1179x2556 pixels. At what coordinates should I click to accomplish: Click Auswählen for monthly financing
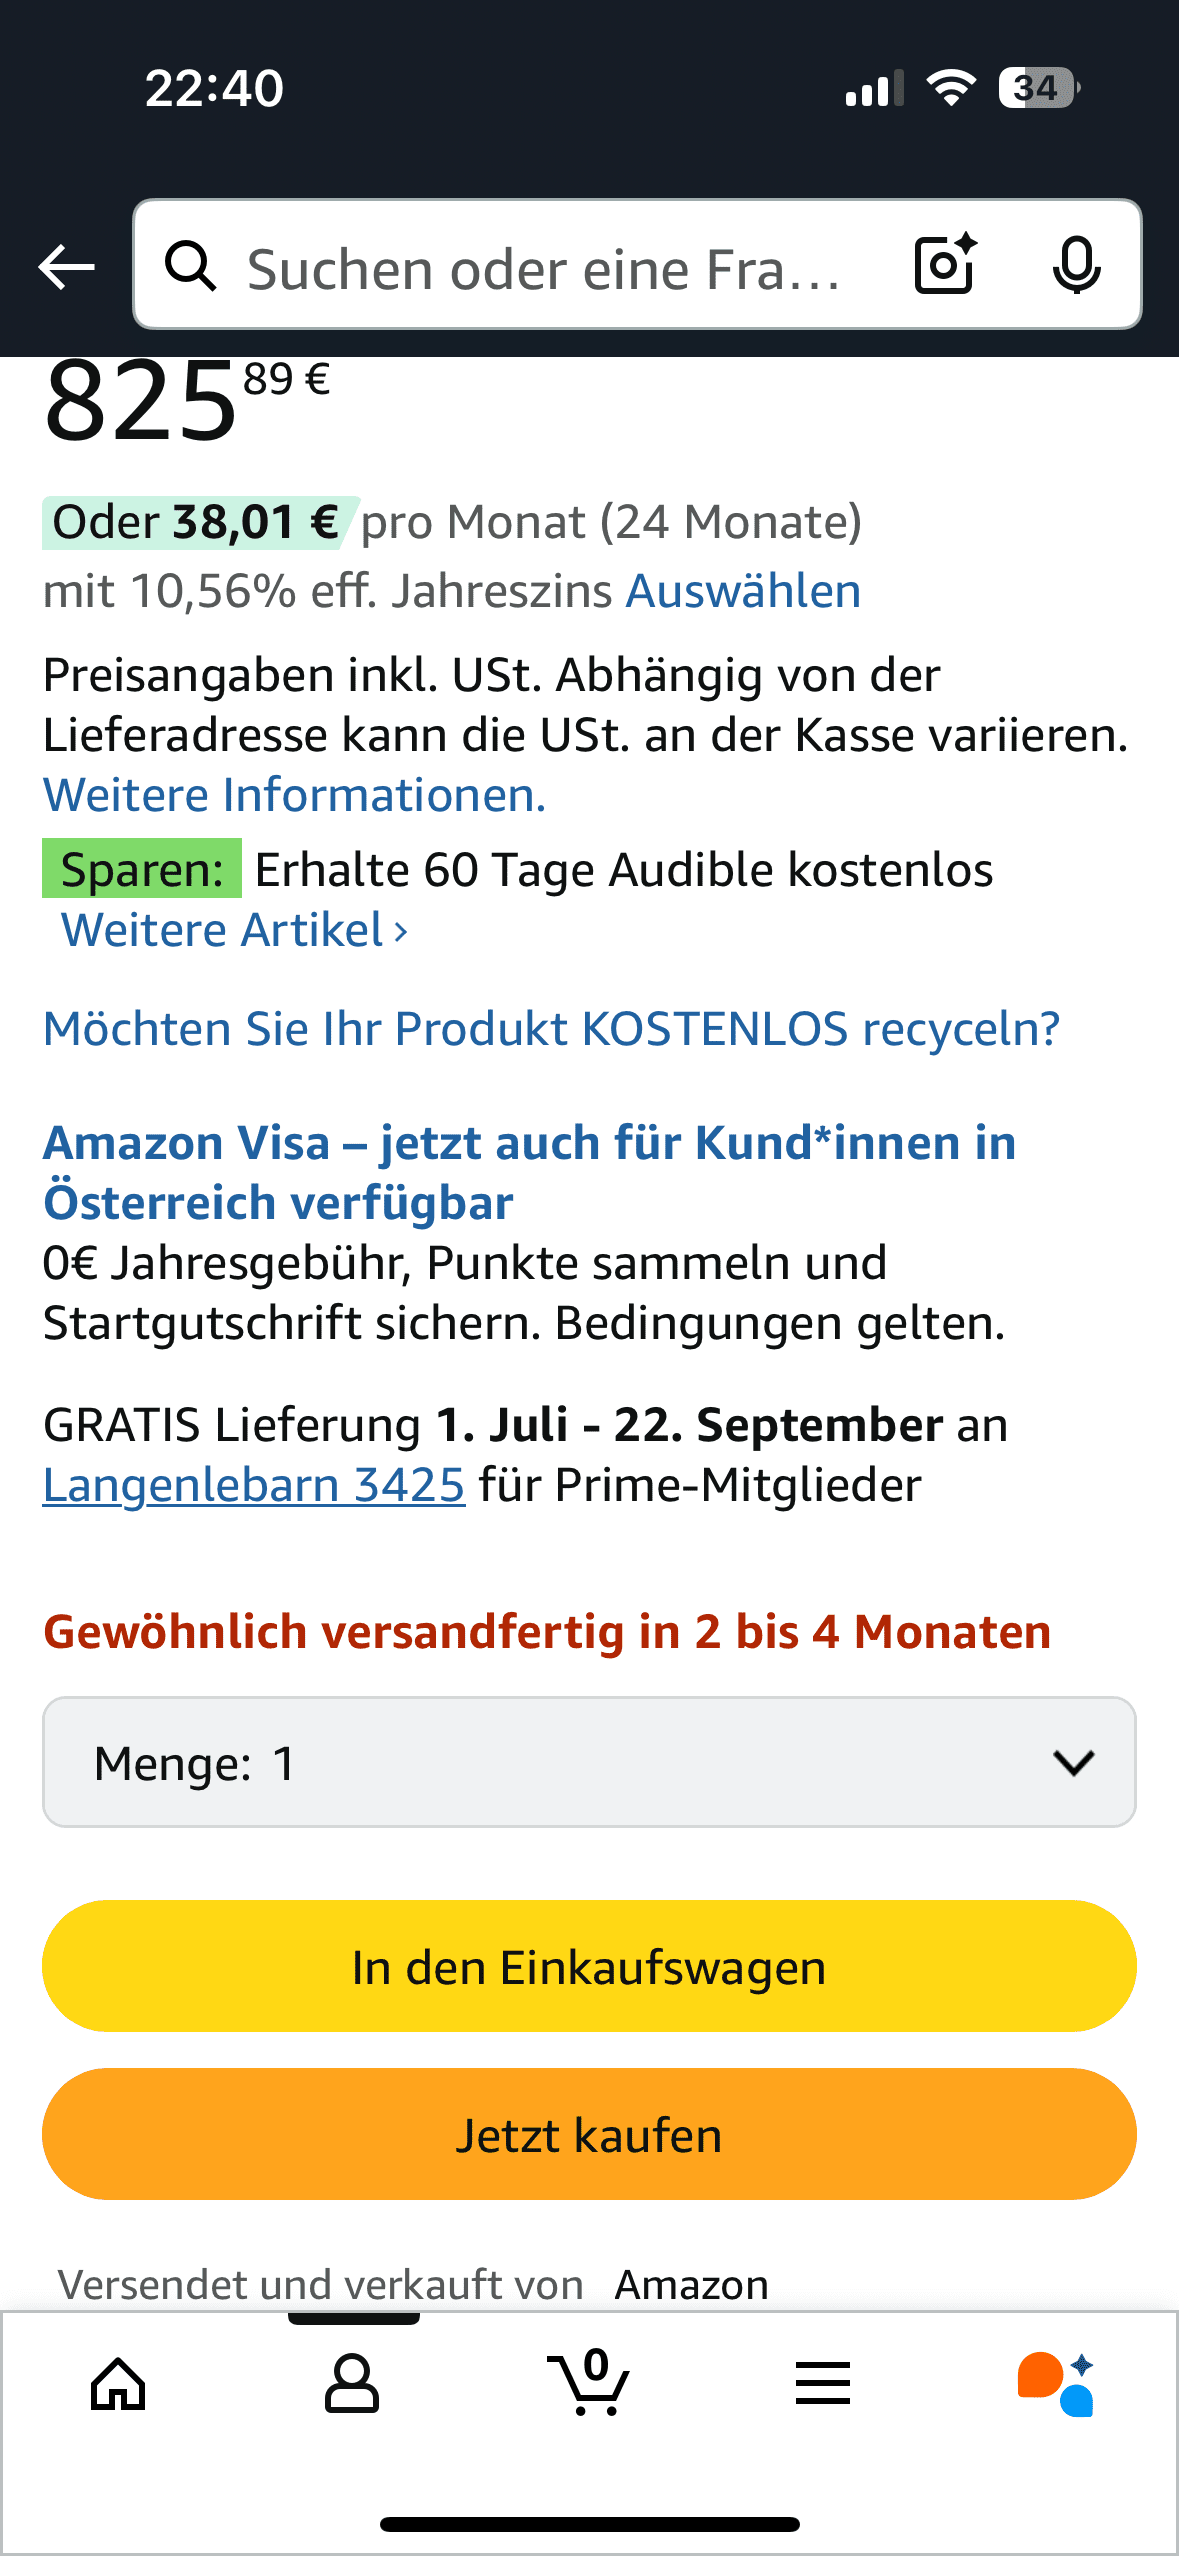coord(743,591)
